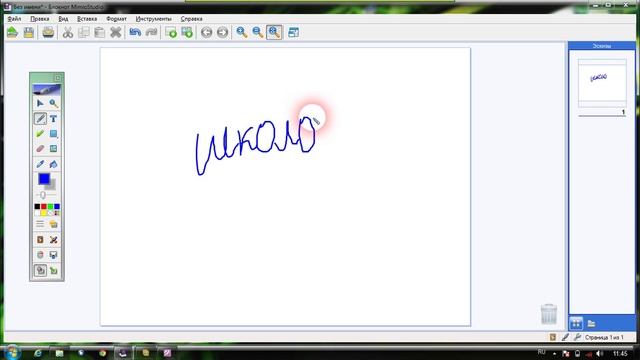
Task: Click the brown notebook icon in the palette
Action: click(x=40, y=240)
